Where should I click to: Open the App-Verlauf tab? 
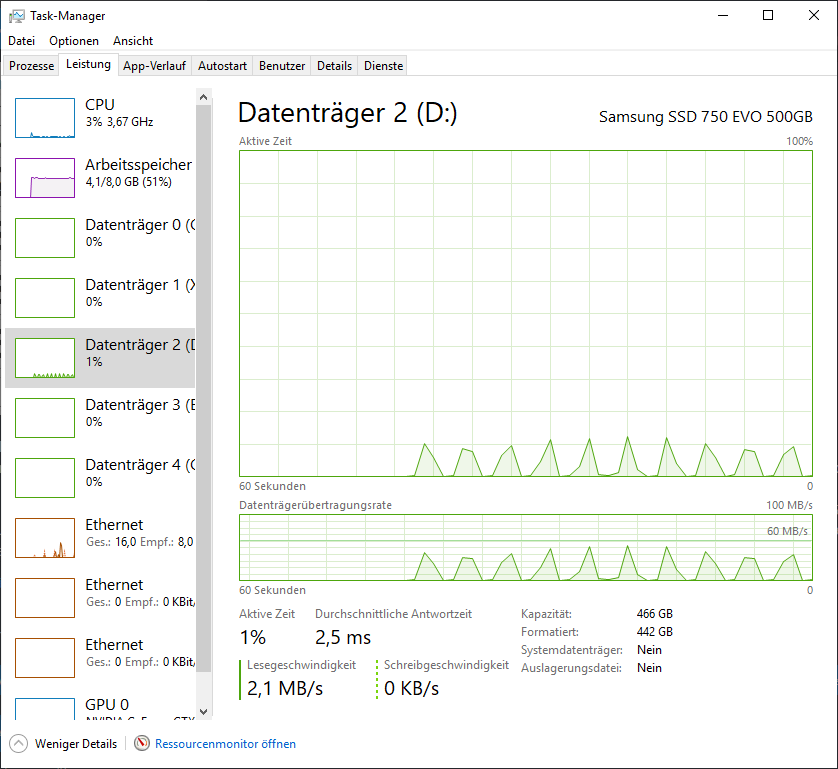click(154, 66)
